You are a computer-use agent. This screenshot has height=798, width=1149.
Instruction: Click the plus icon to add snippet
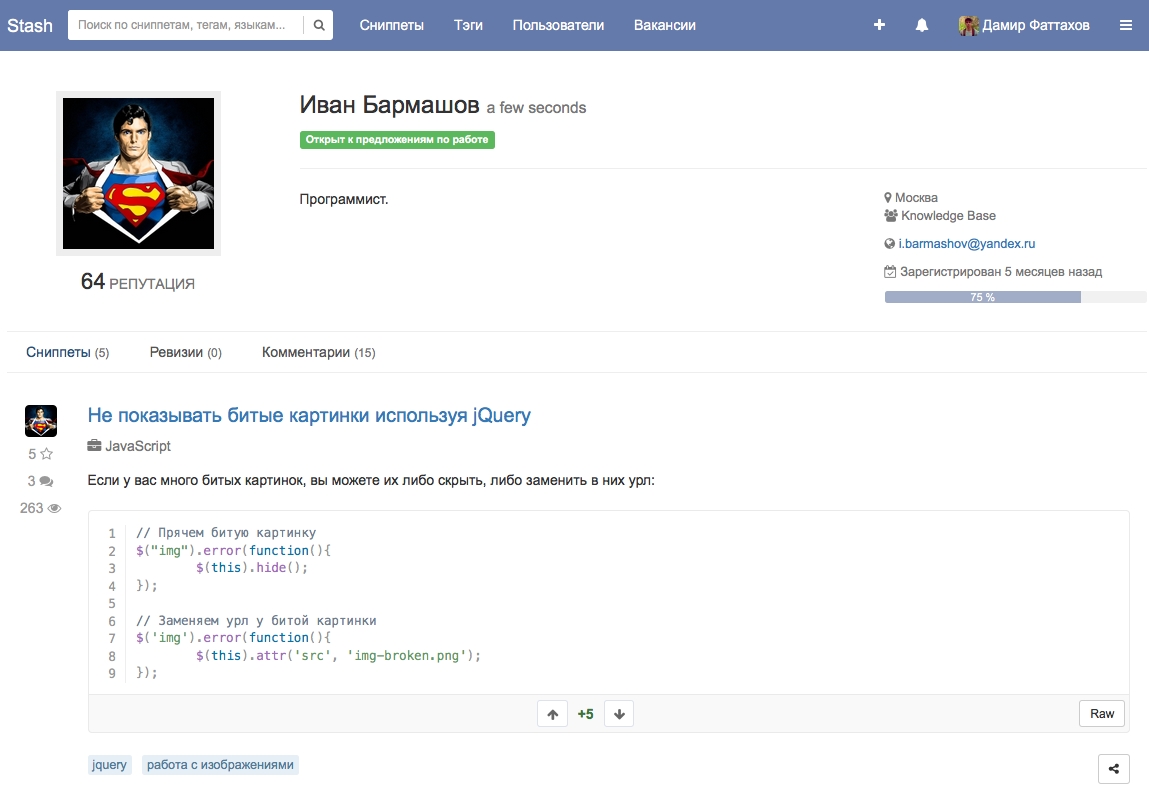tap(879, 25)
